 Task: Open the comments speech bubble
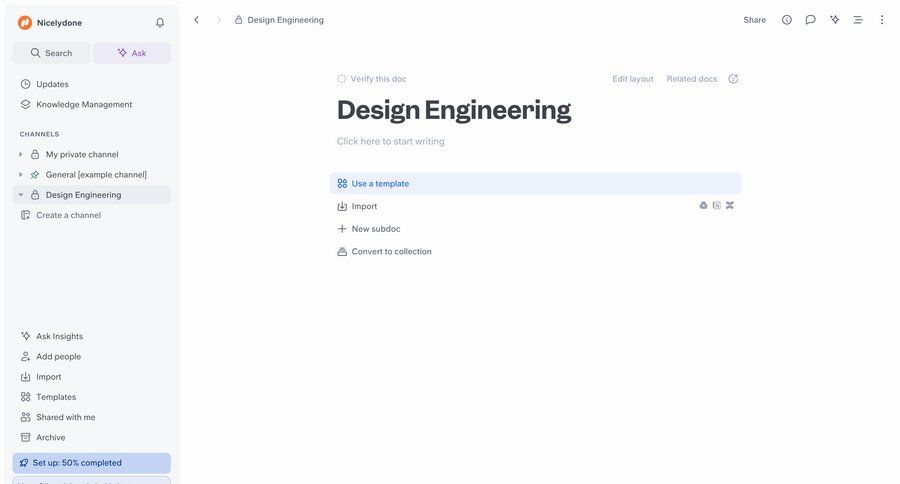click(x=811, y=20)
